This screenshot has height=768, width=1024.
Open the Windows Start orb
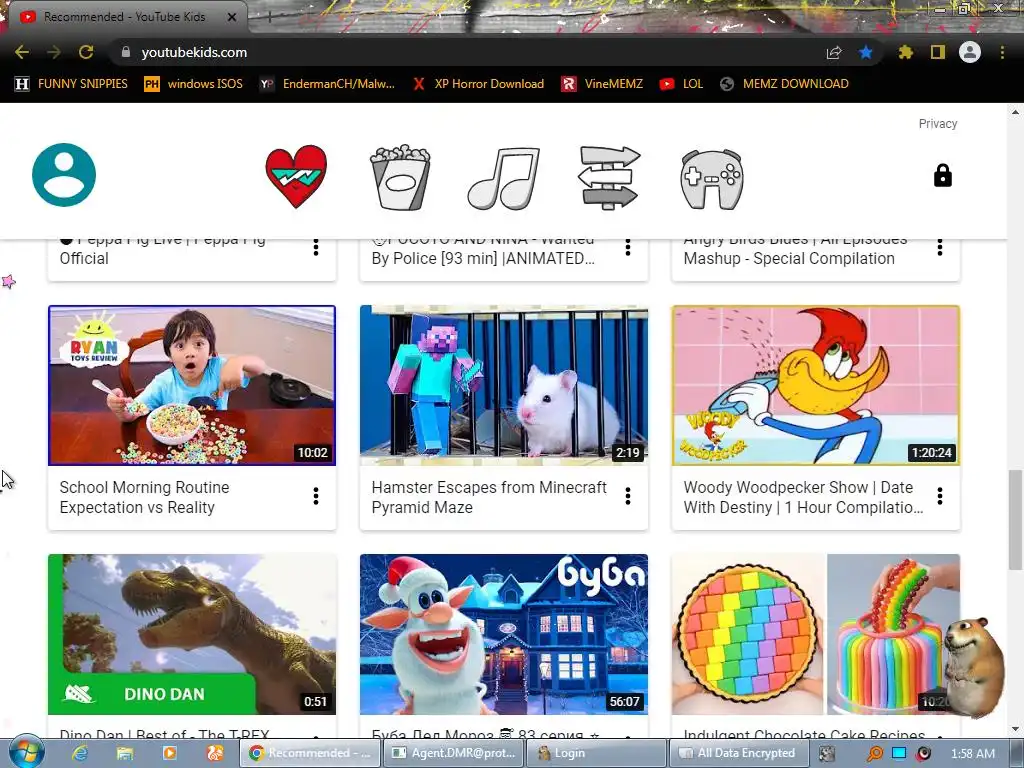(x=26, y=753)
